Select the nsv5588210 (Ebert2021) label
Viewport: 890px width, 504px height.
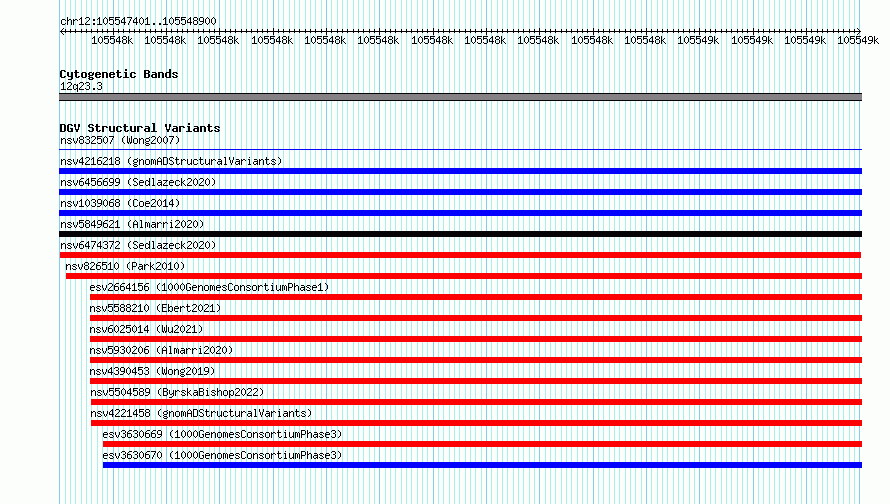click(x=155, y=308)
